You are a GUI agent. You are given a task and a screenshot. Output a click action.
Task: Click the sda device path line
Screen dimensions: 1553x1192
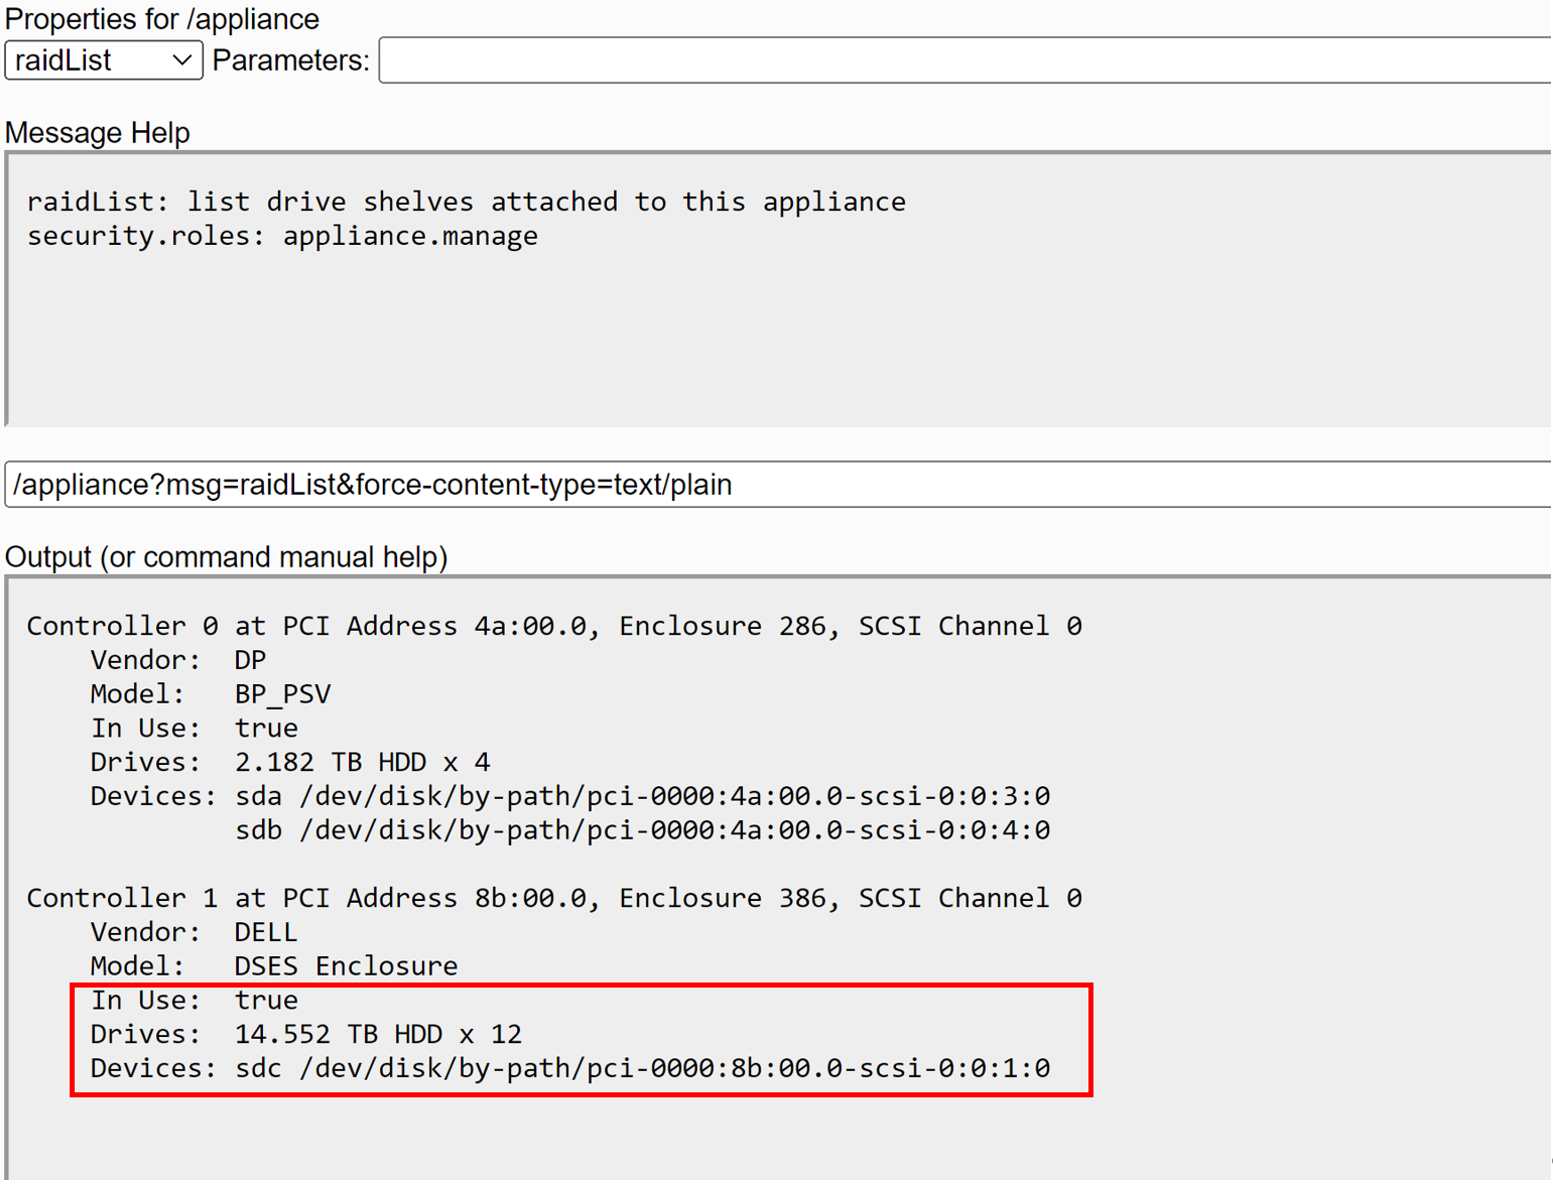[570, 796]
